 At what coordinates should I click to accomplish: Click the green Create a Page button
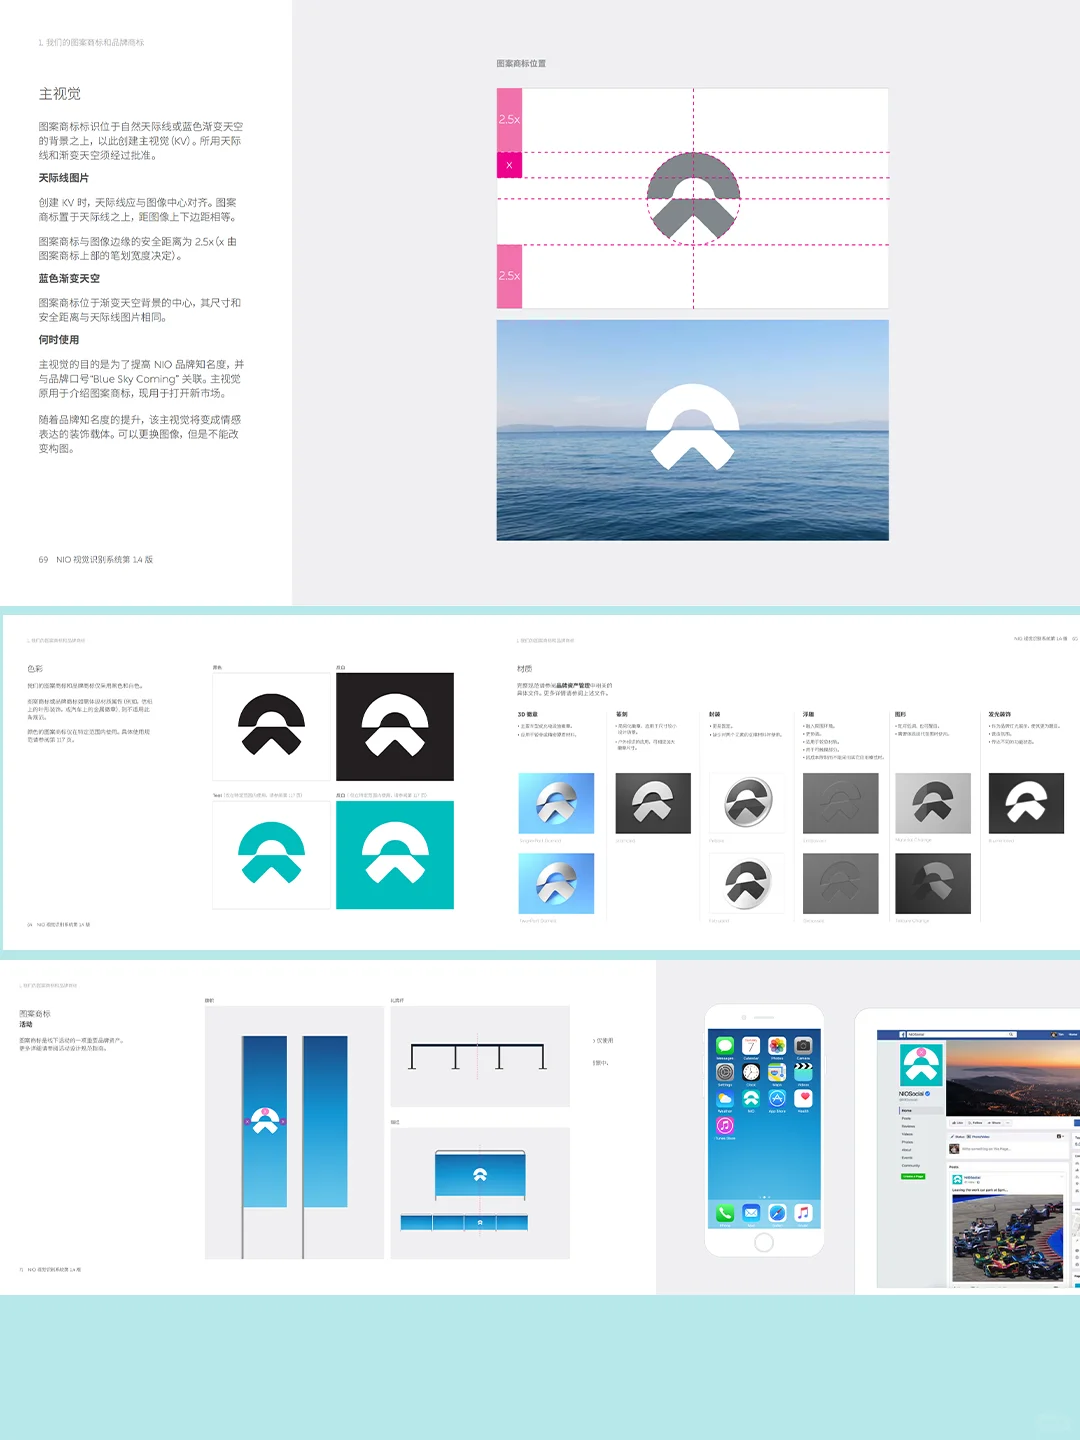[913, 1176]
